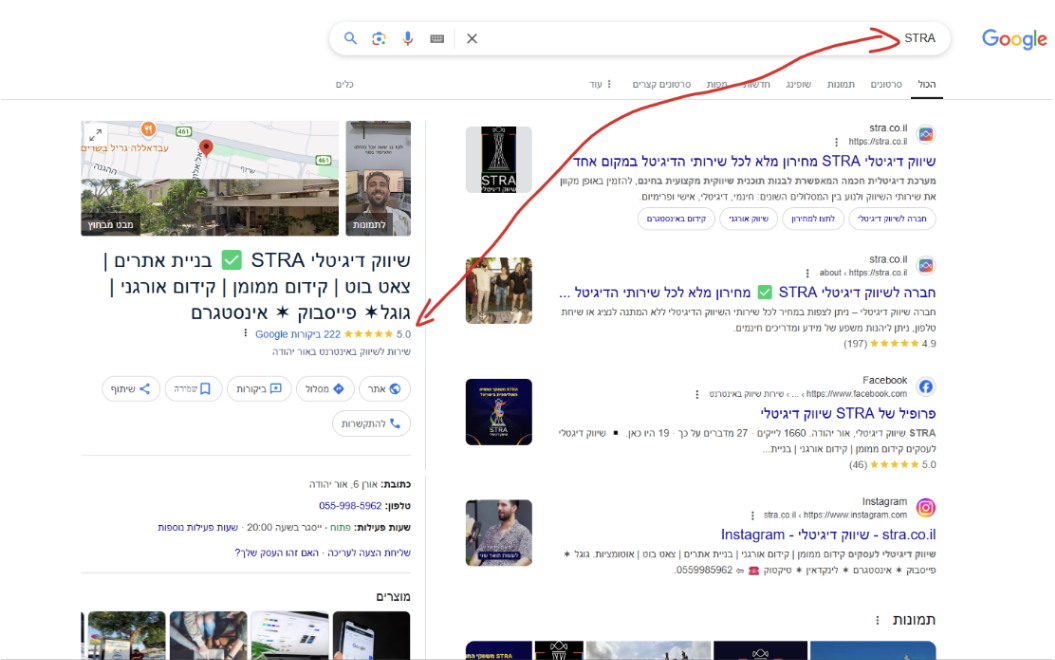Open the on-screen keyboard icon
Viewport: 1055px width, 660px height.
click(437, 39)
